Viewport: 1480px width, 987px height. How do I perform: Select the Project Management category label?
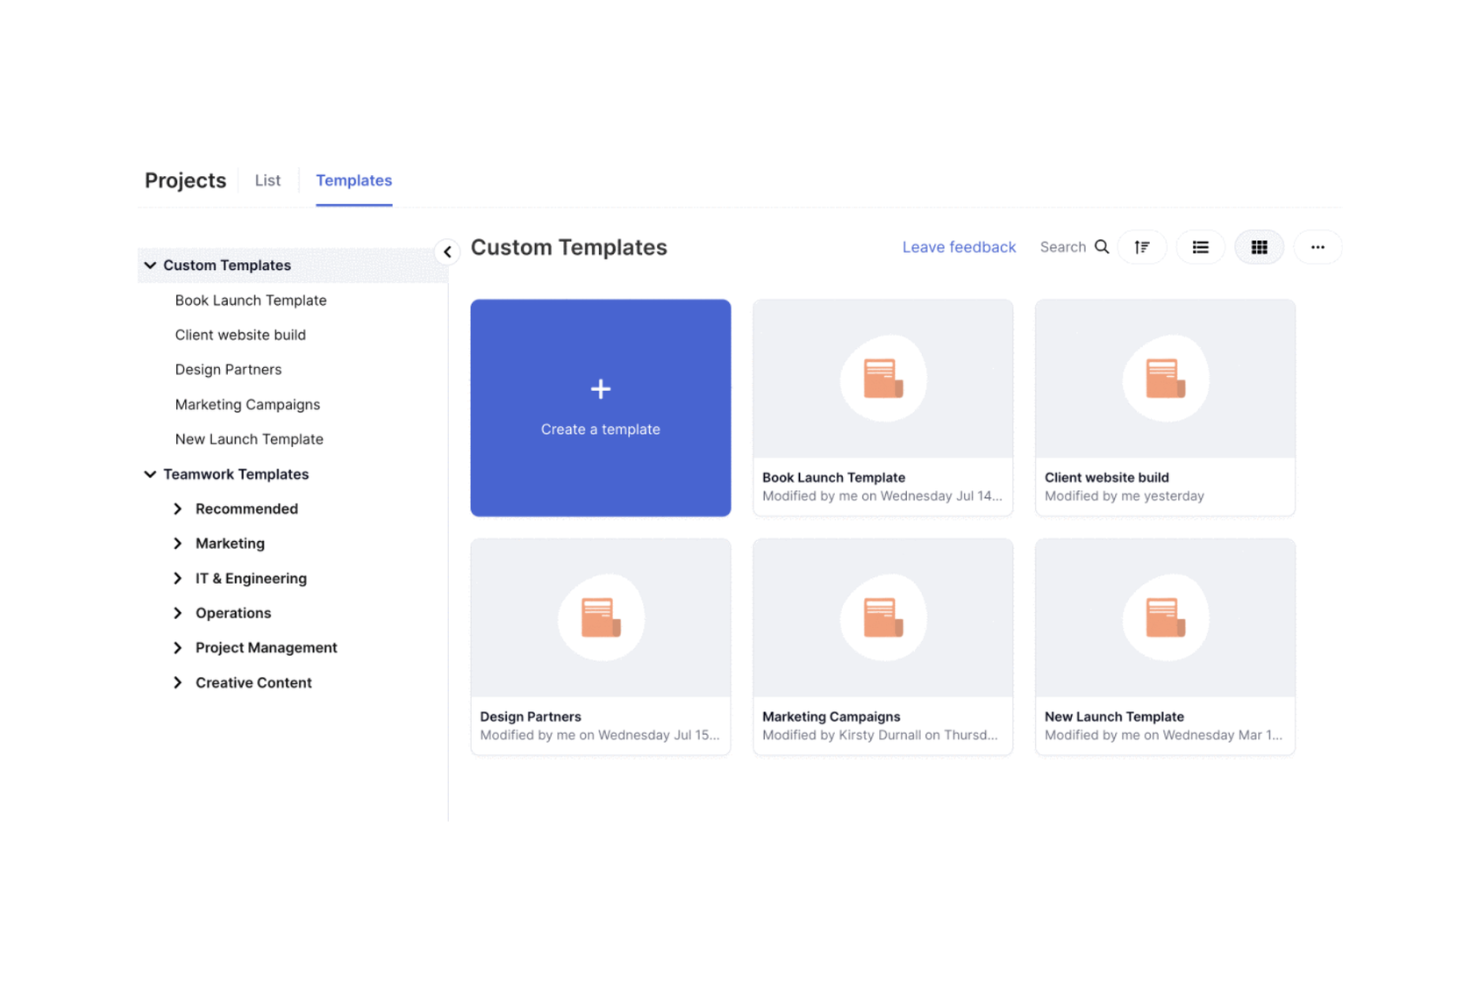[x=266, y=648]
